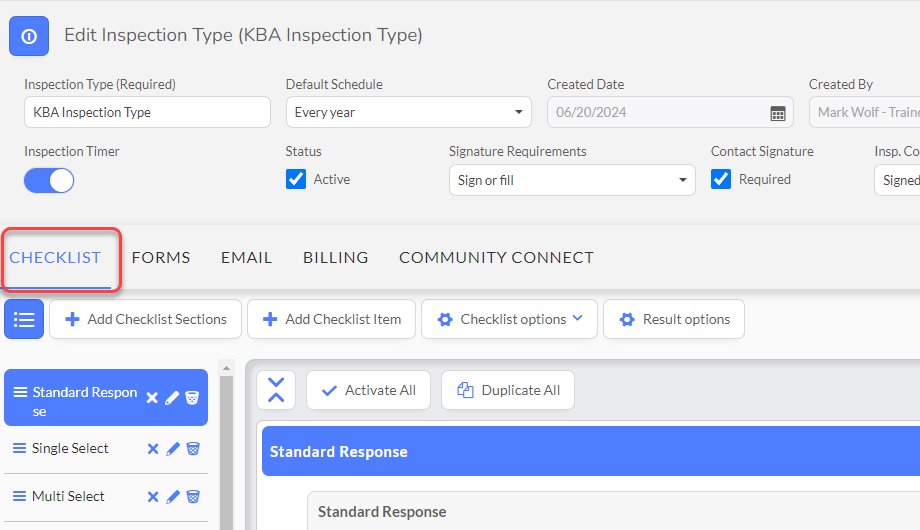Open Result options
Screen dimensions: 920x530
tap(674, 319)
